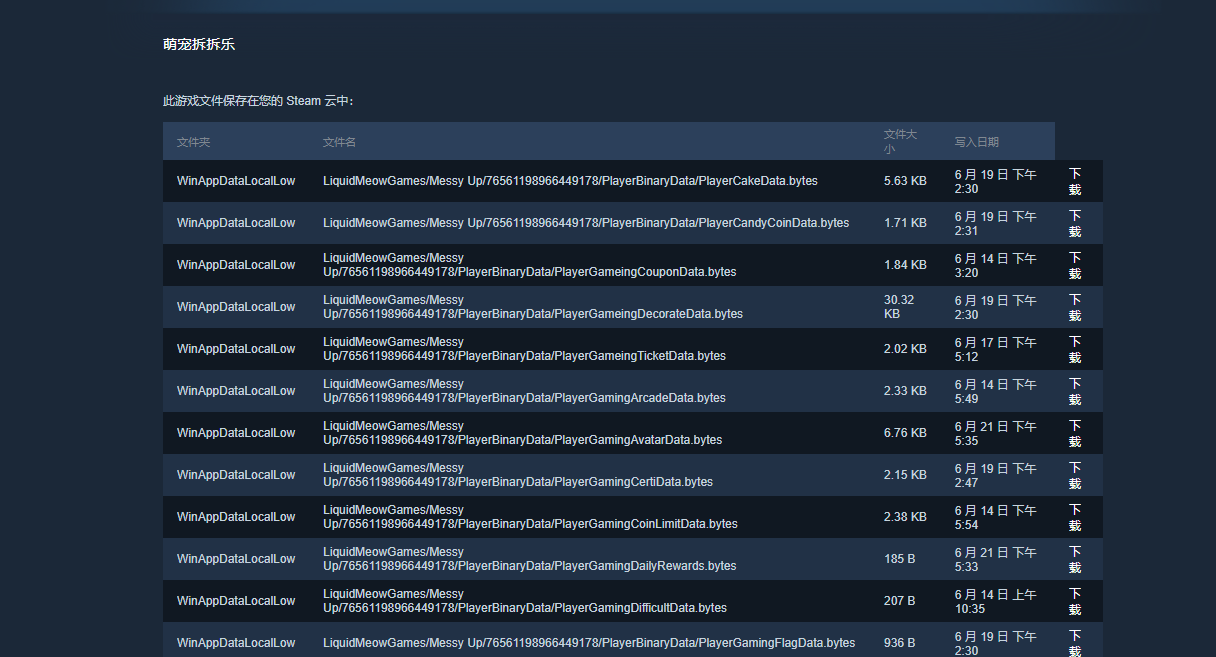Select the PlayerGamingCoinLimitData.bytes file path
Screen dimensions: 1216x657
click(x=531, y=517)
